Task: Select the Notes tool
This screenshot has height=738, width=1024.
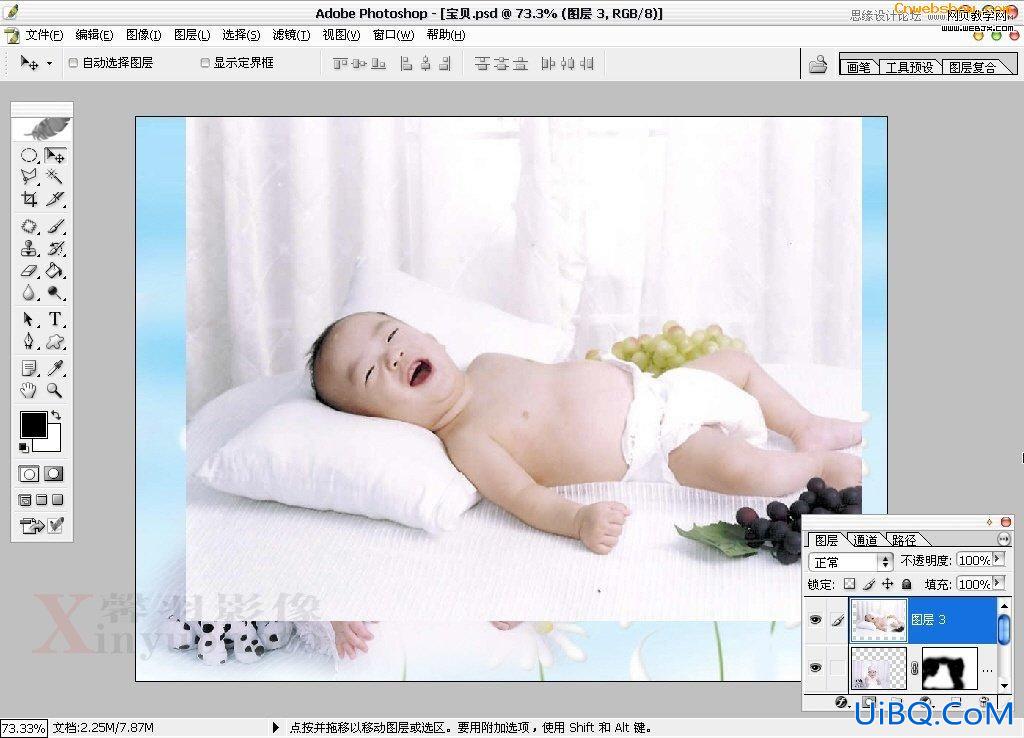Action: click(29, 368)
